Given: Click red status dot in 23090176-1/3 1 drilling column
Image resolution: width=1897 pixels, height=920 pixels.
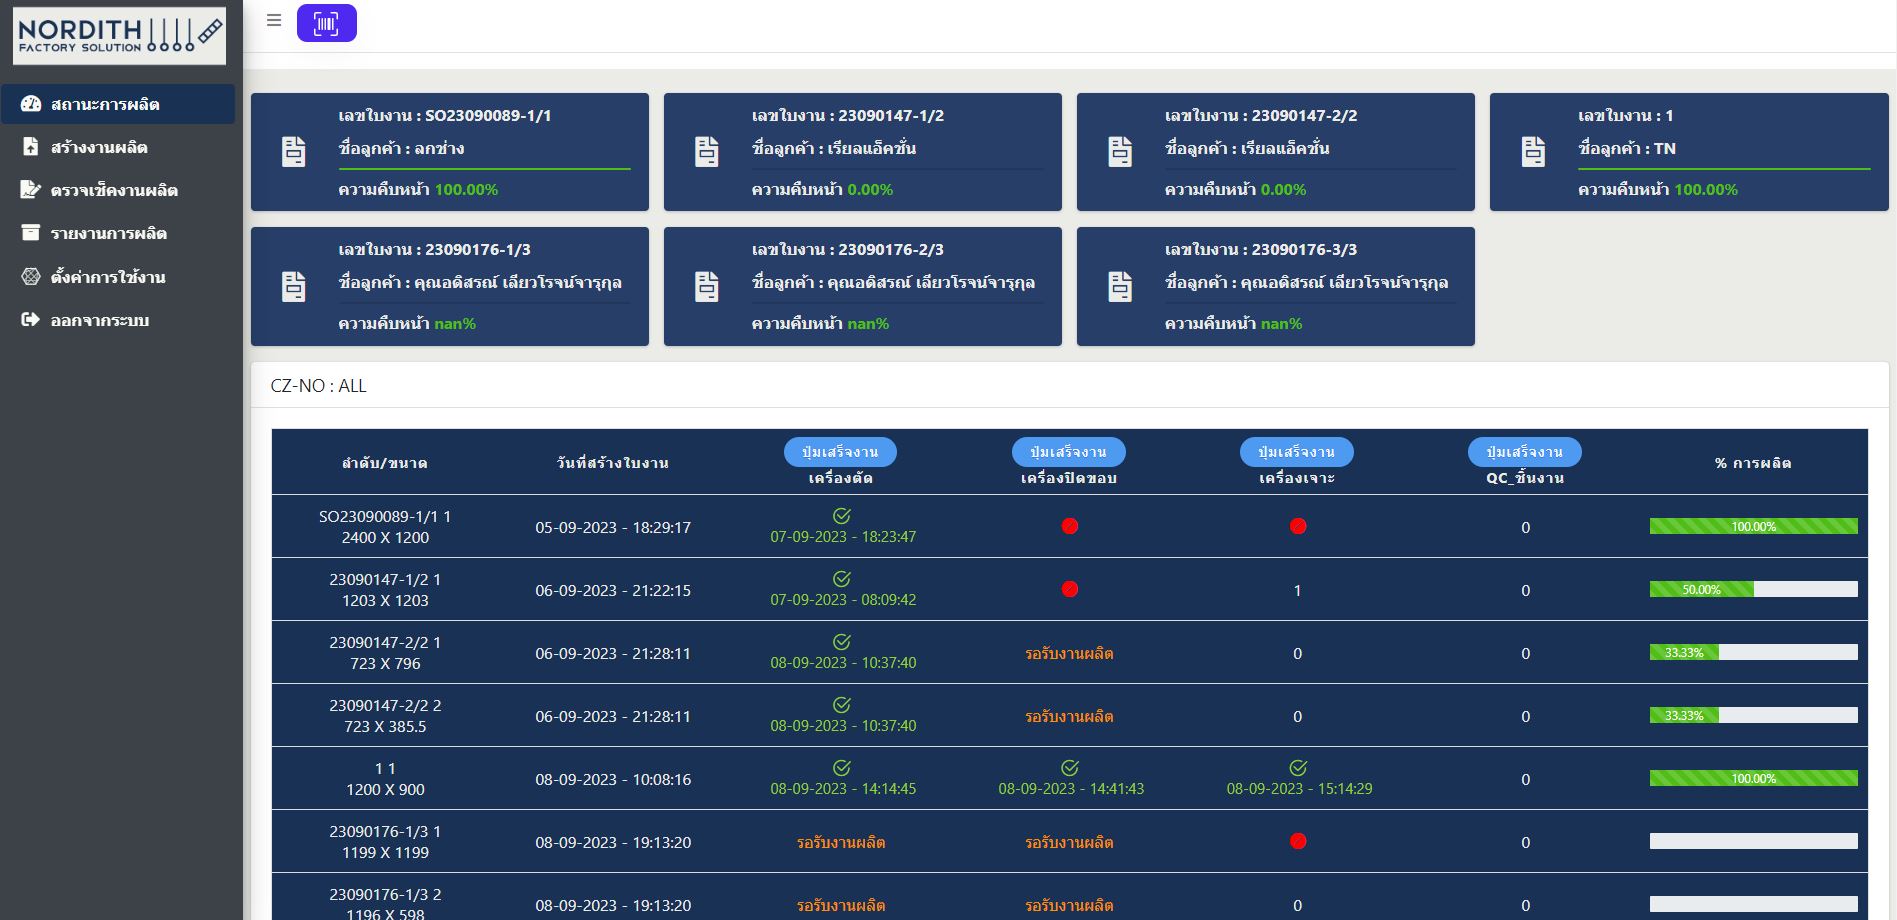Looking at the screenshot, I should tap(1298, 841).
